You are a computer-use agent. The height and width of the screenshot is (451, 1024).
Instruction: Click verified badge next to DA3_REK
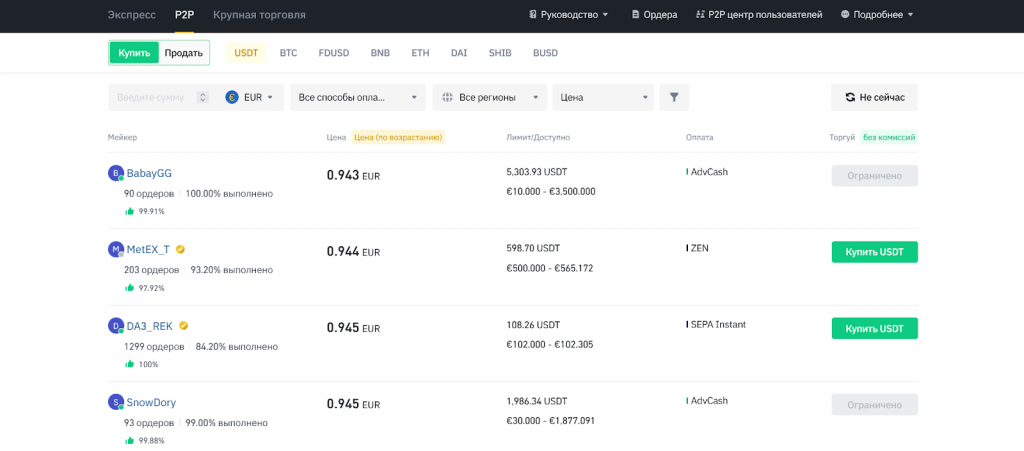point(184,326)
